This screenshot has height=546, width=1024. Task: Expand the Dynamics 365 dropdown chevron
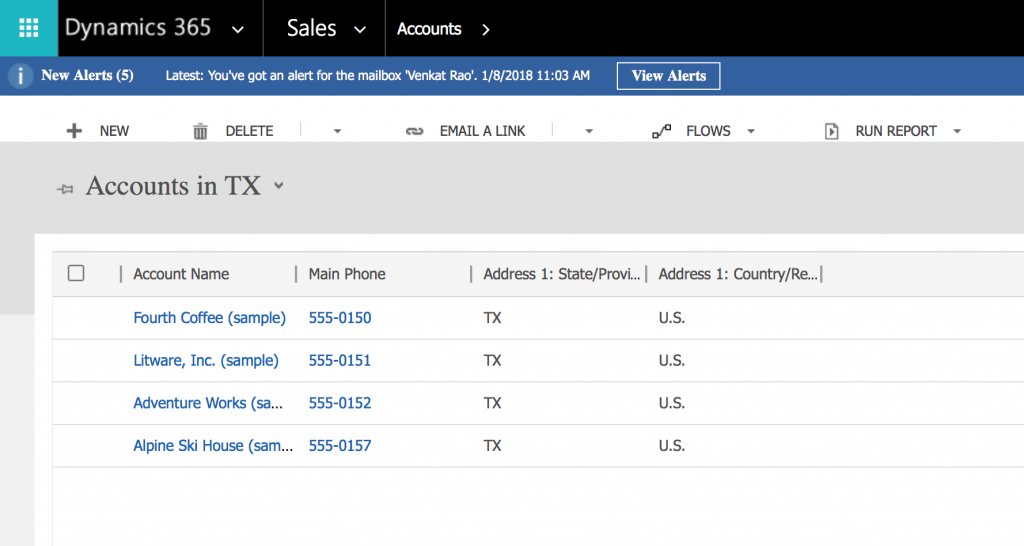point(237,30)
